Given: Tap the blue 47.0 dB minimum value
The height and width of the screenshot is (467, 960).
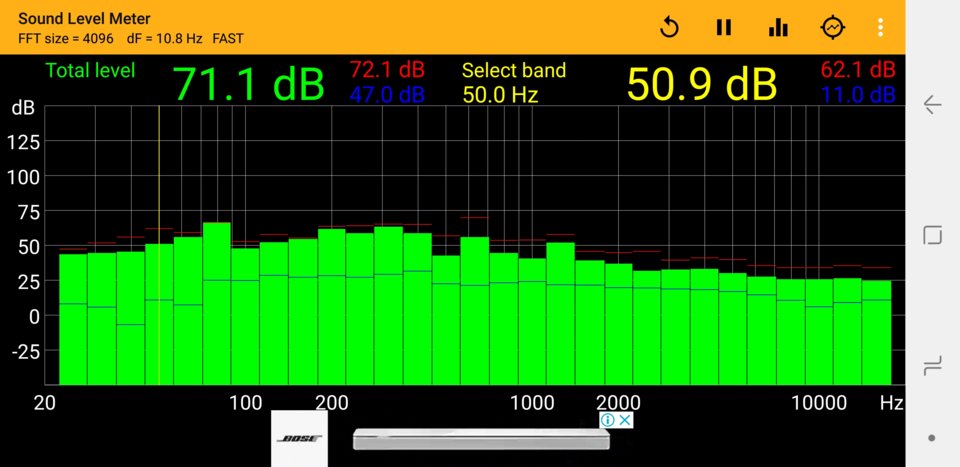Looking at the screenshot, I should pyautogui.click(x=388, y=95).
